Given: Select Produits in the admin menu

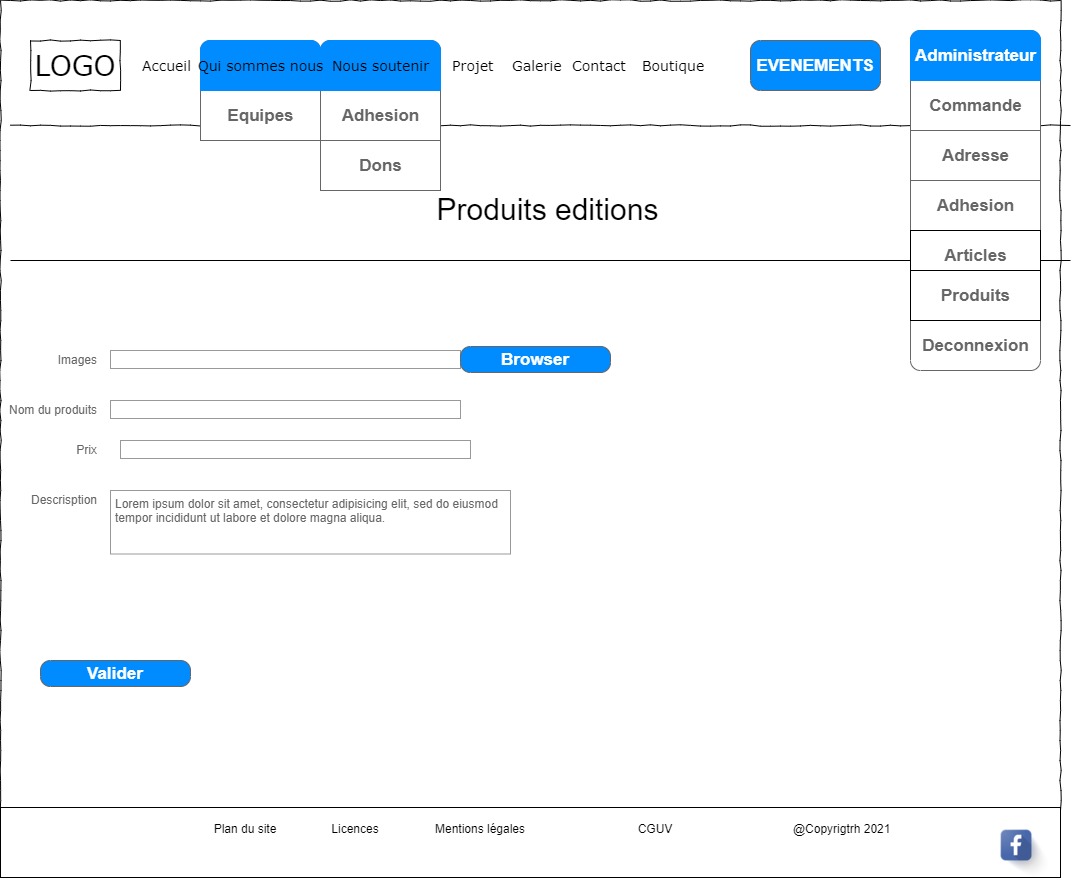Looking at the screenshot, I should (x=975, y=296).
